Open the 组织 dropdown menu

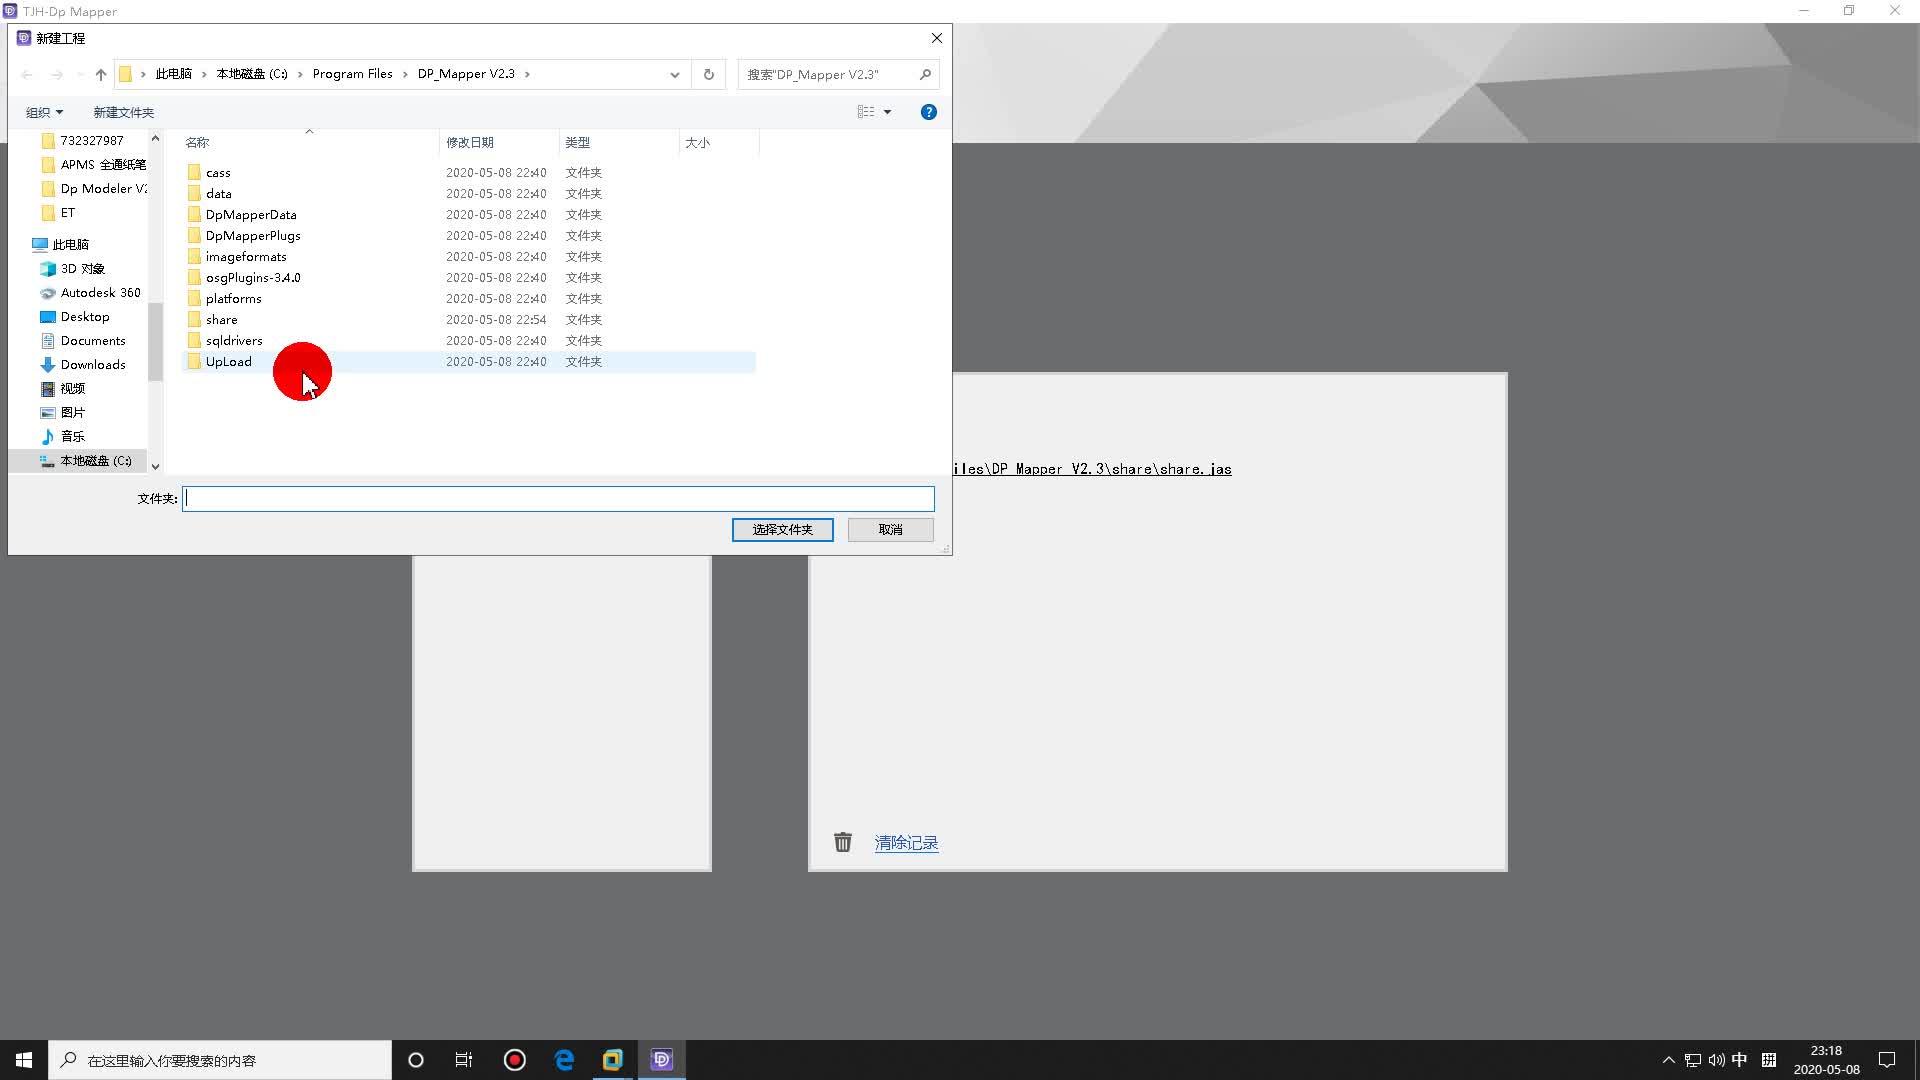coord(44,112)
